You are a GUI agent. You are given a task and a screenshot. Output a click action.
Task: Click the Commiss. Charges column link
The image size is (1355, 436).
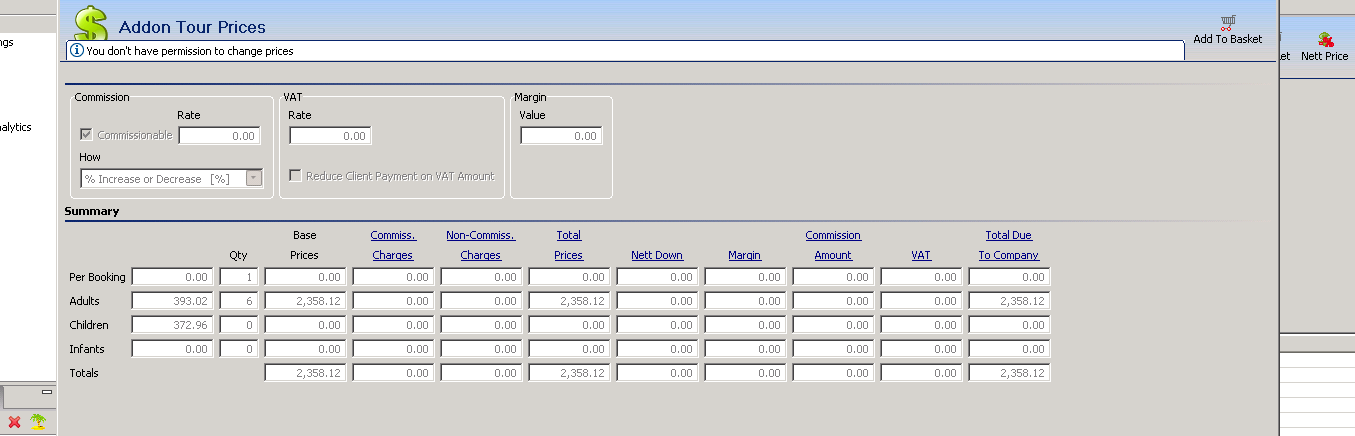tap(393, 245)
